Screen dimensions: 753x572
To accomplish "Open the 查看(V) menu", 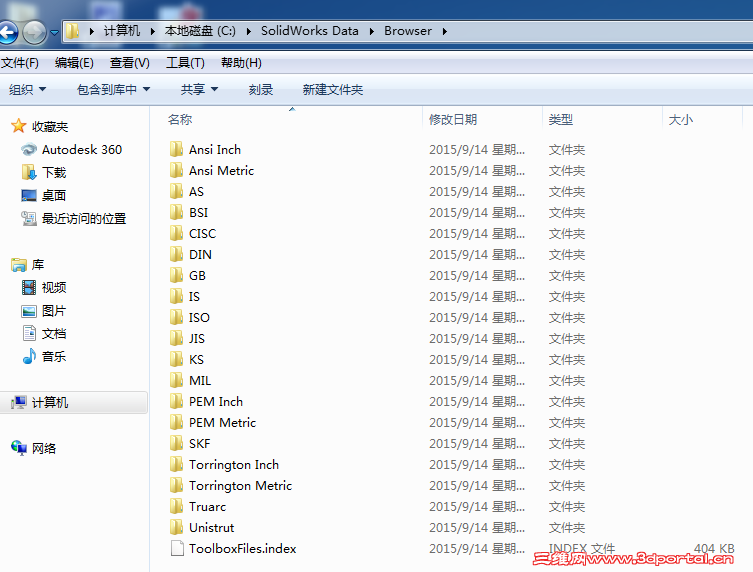I will tap(130, 63).
